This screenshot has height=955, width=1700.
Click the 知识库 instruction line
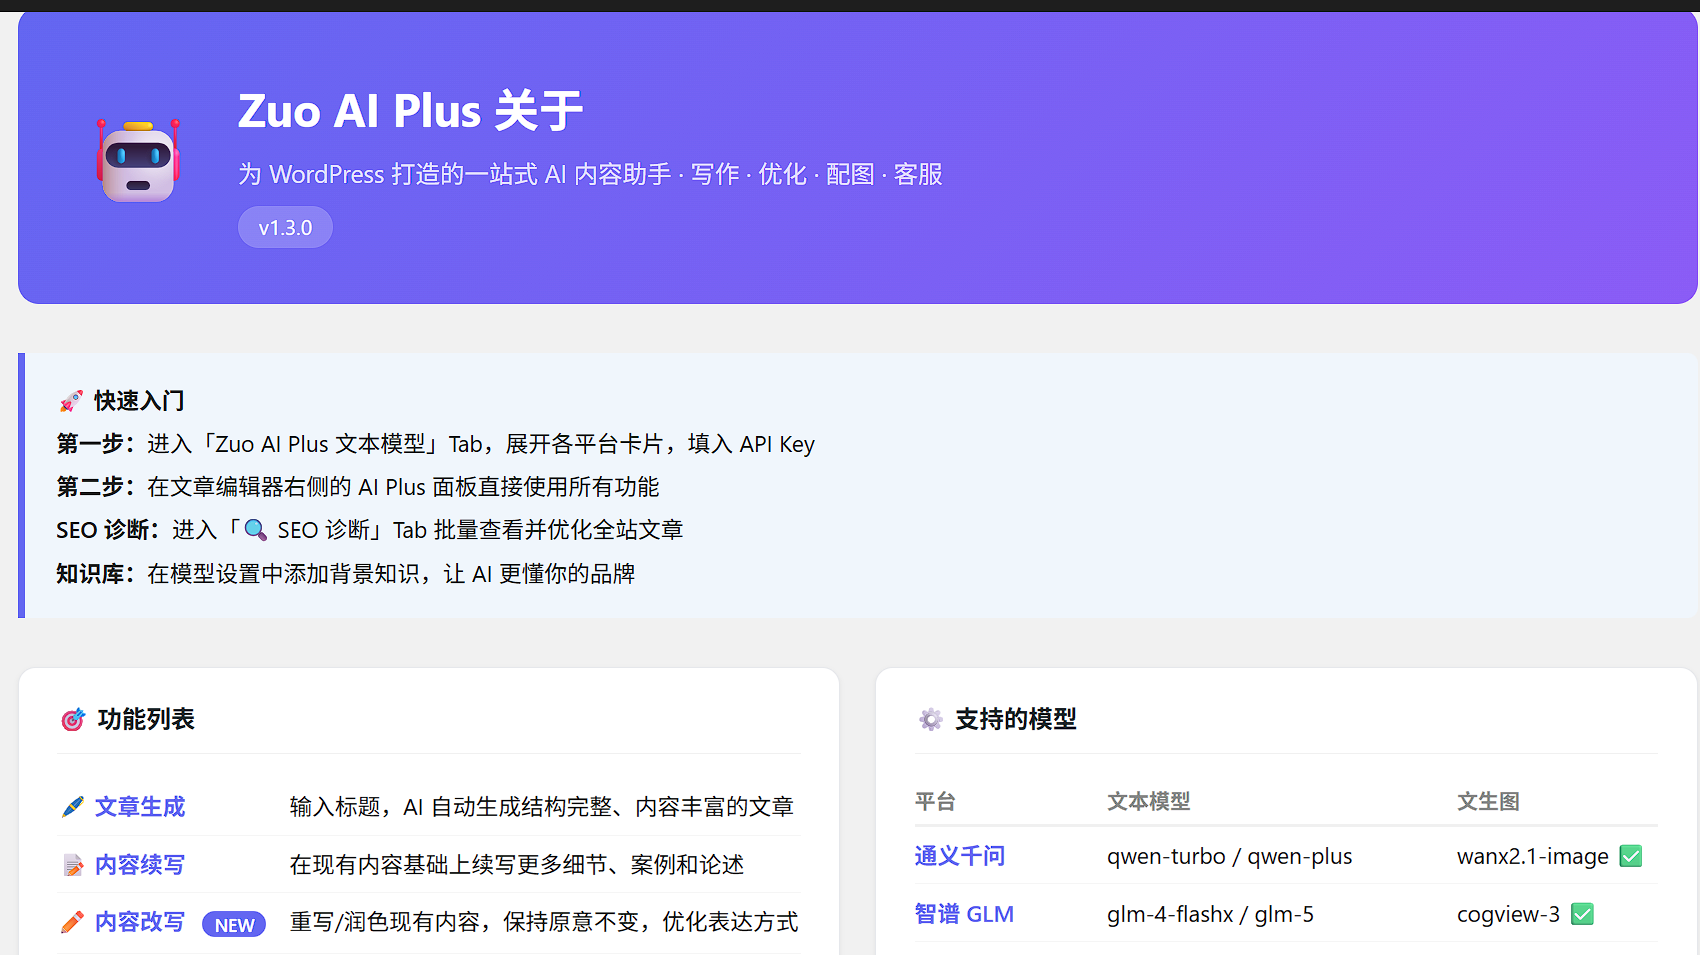[x=345, y=574]
